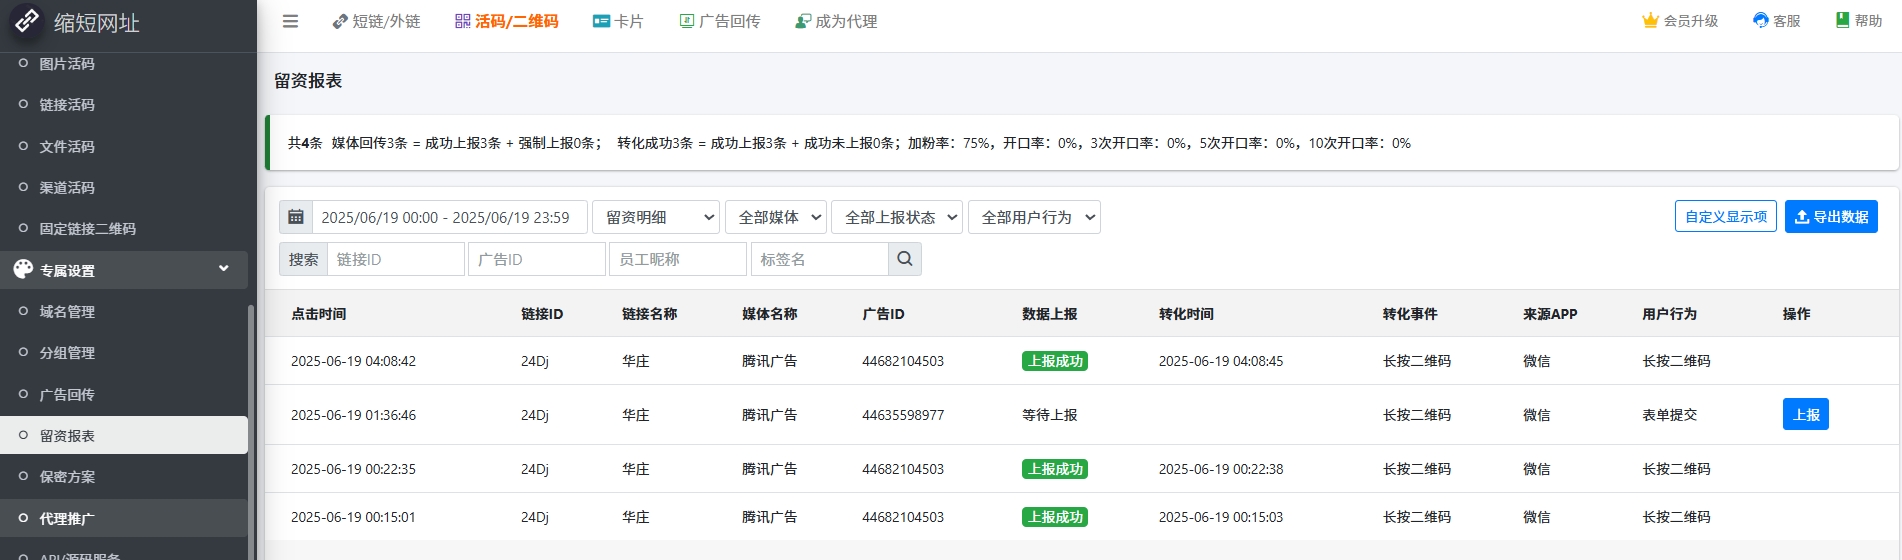
Task: Click the 导出数据 button
Action: pos(1831,217)
